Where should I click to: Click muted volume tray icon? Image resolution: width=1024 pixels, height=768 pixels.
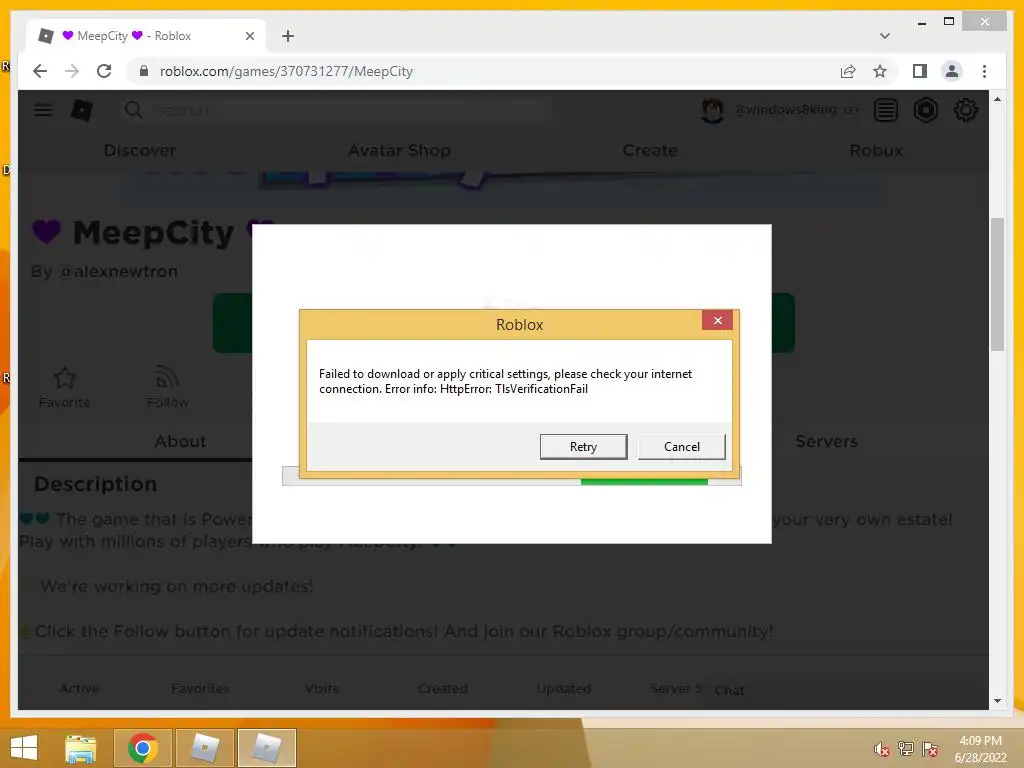(882, 749)
